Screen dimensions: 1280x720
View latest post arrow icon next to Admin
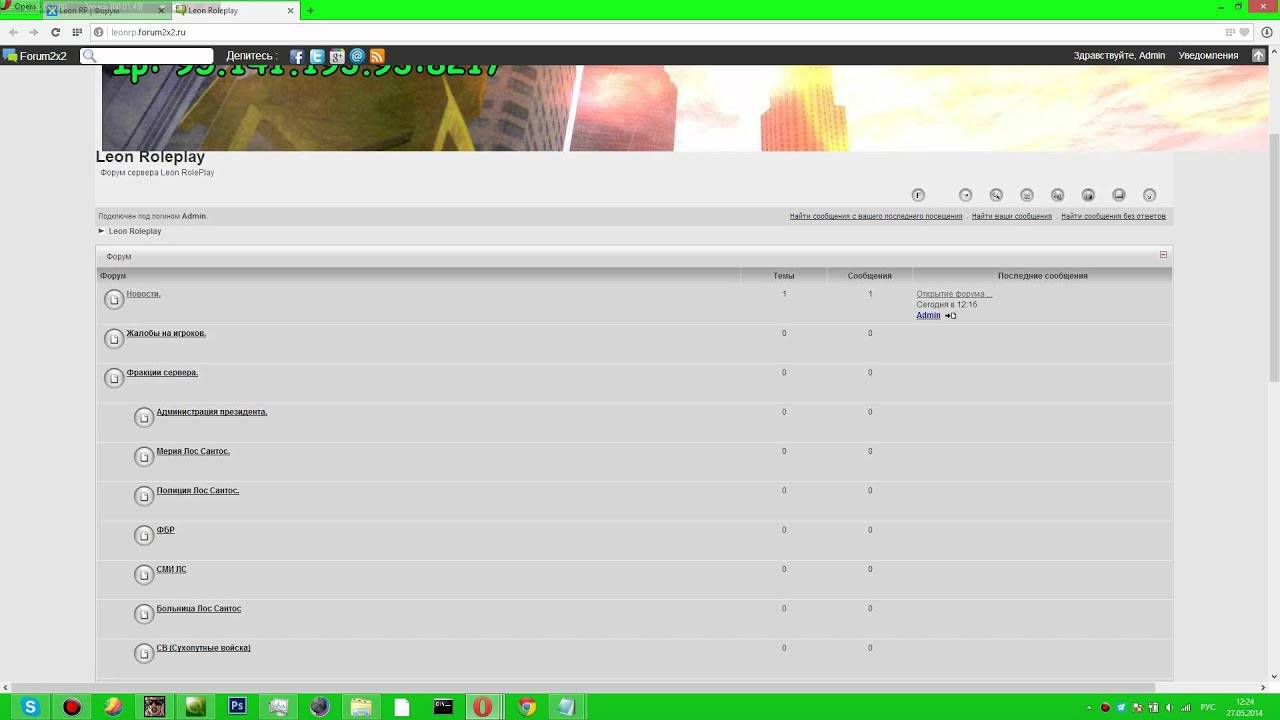(950, 316)
